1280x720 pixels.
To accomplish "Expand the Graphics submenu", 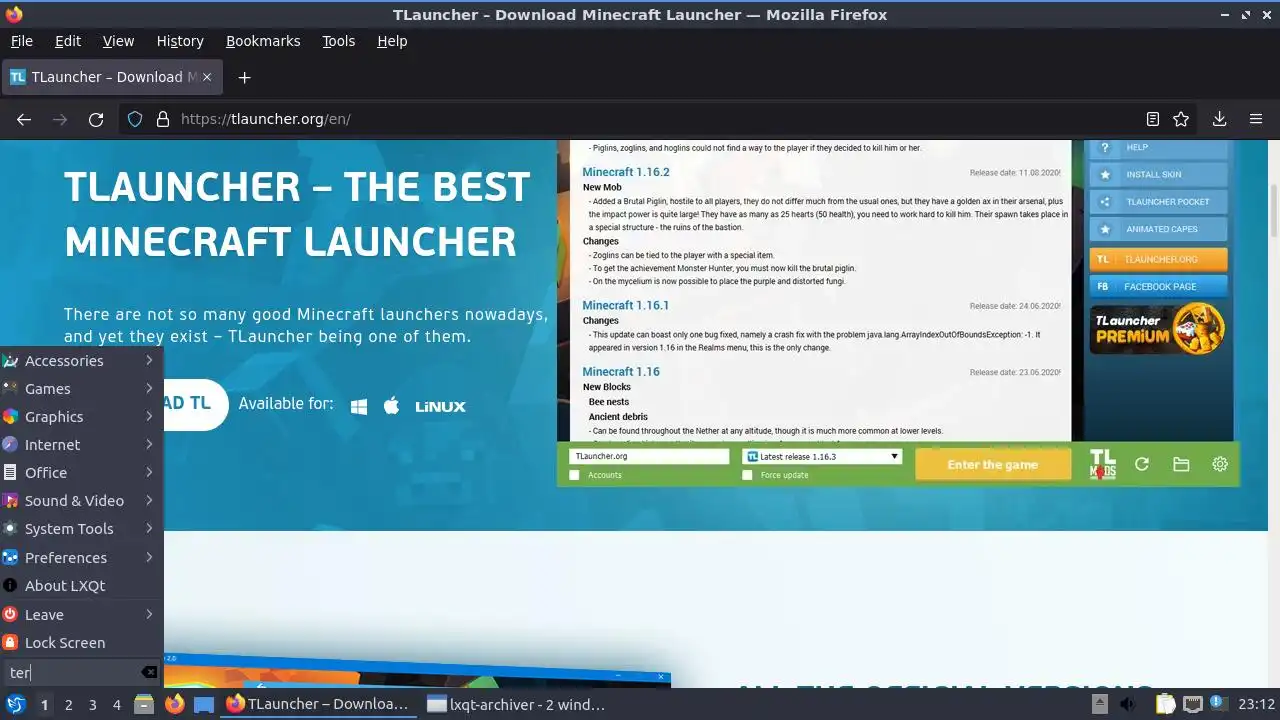I will pyautogui.click(x=81, y=416).
